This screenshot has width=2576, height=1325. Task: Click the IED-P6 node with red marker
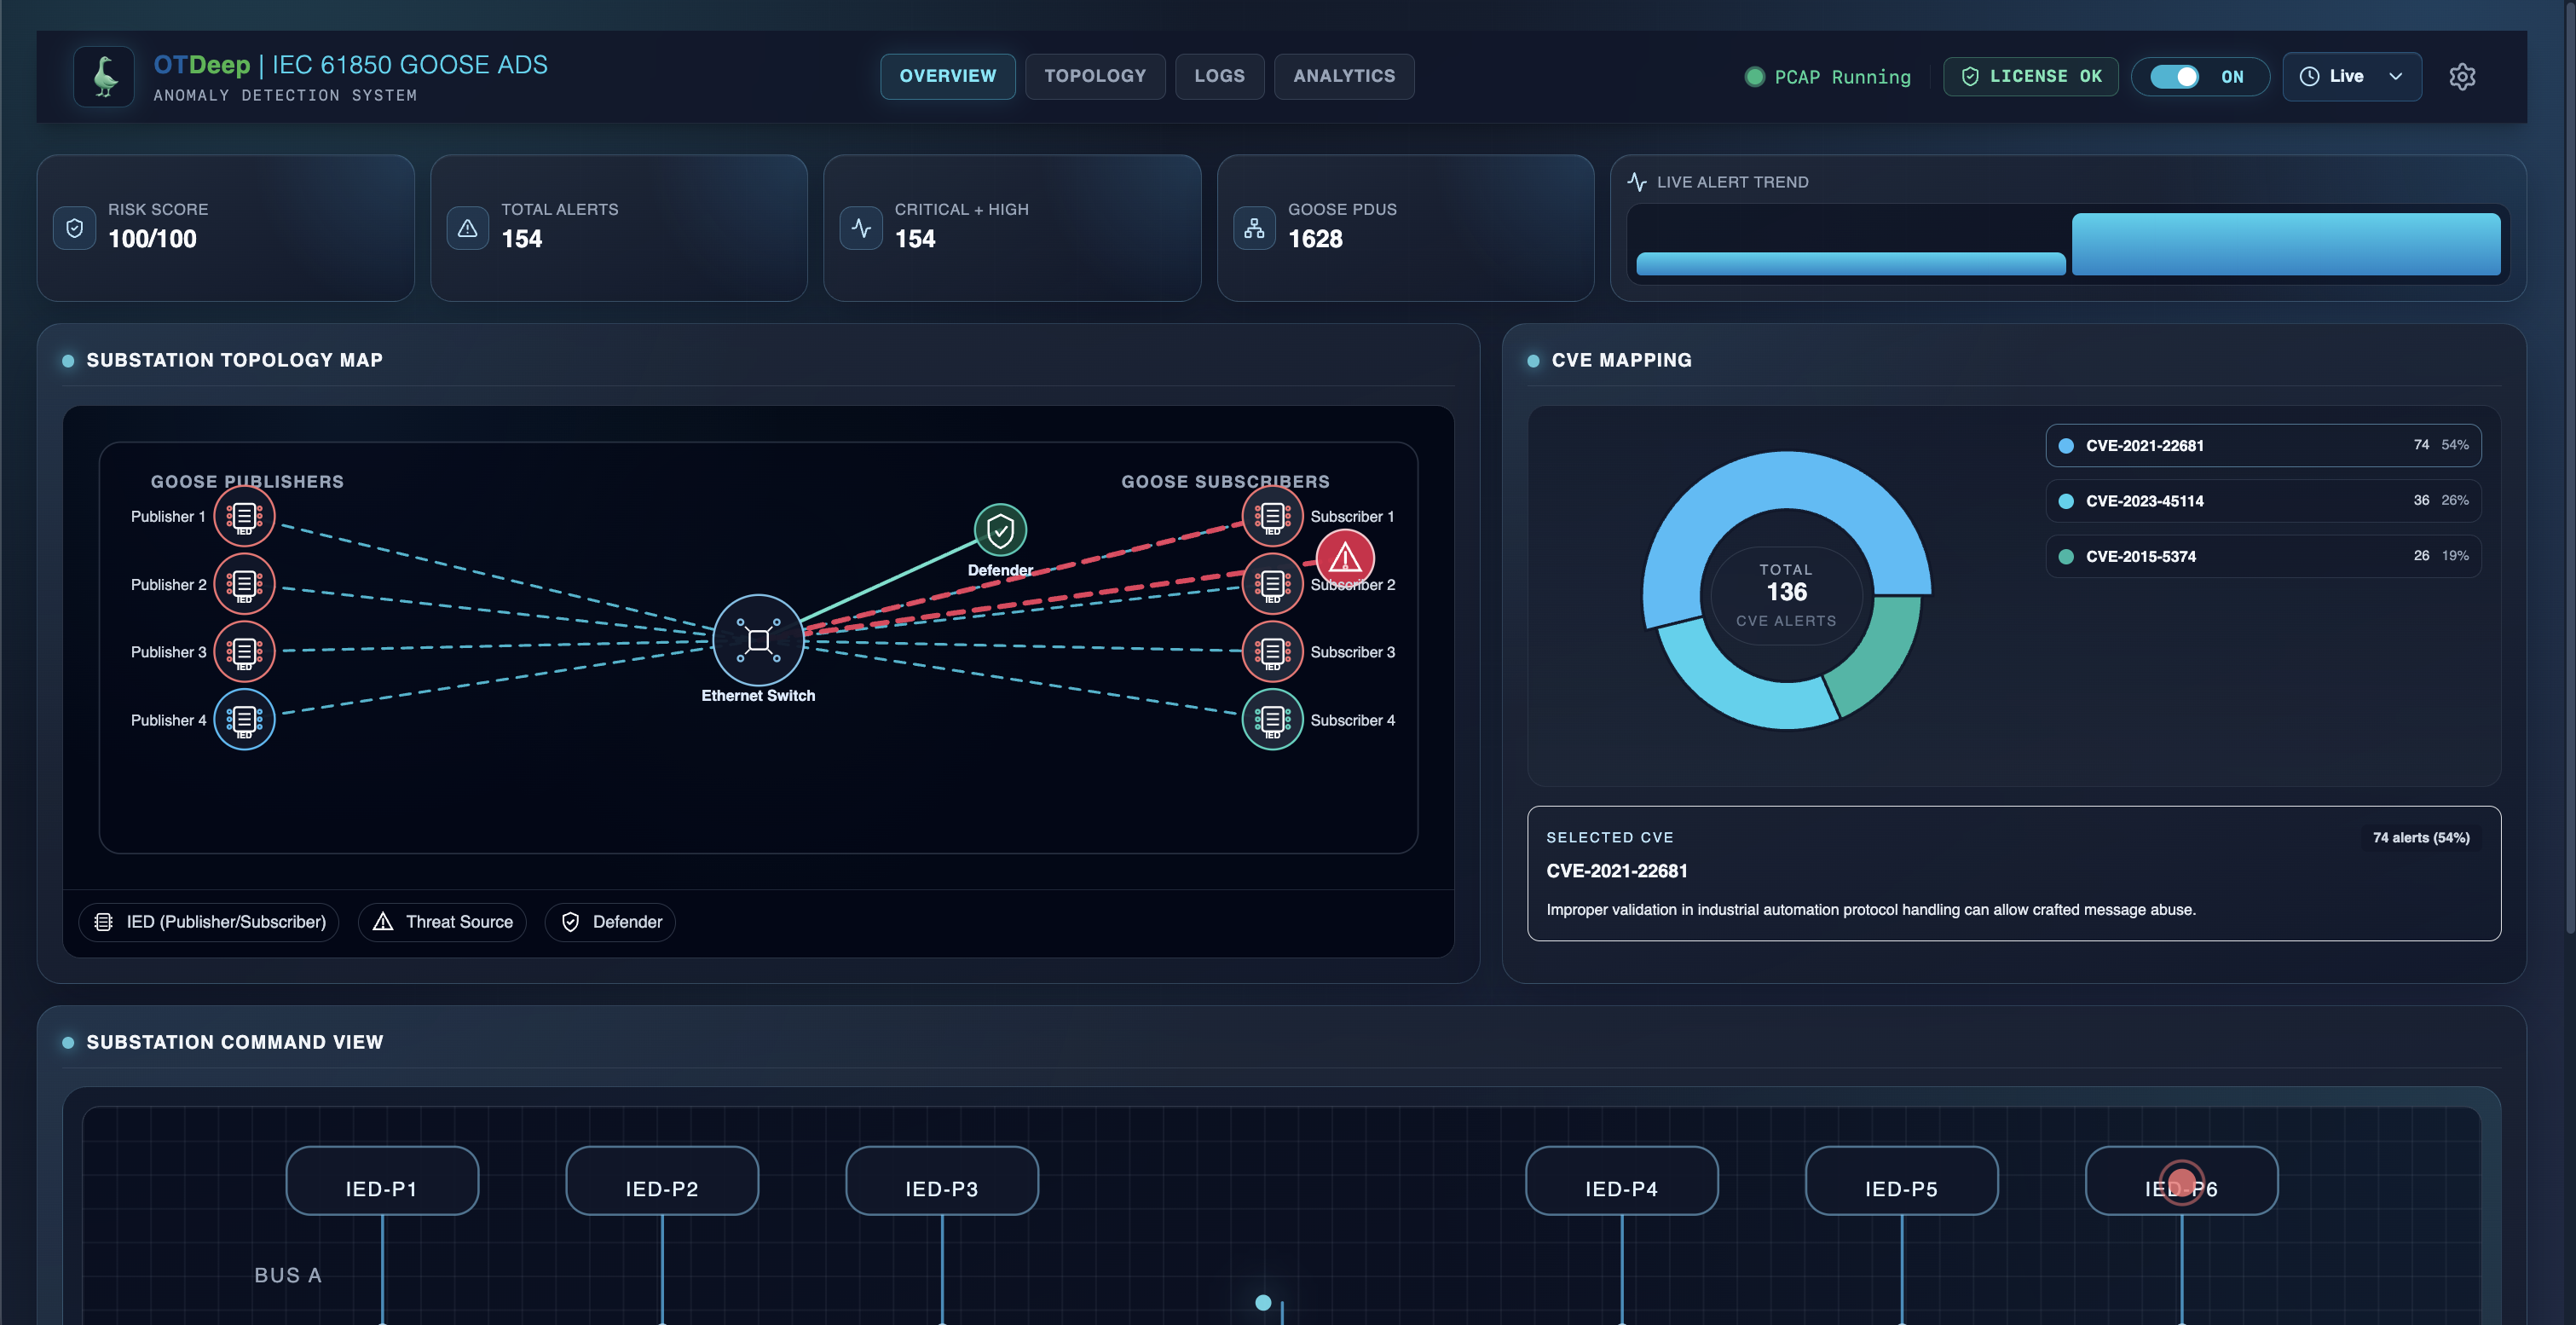point(2181,1182)
